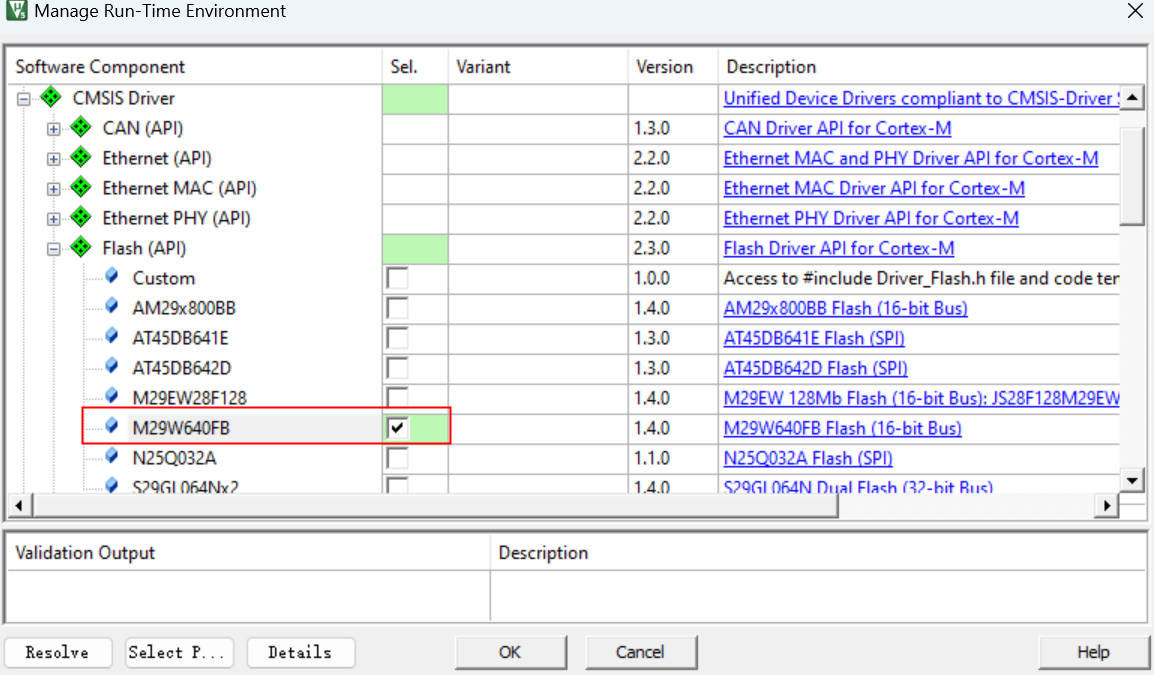1154x675 pixels.
Task: Click the blue icon beside N25Q032A
Action: (112, 457)
